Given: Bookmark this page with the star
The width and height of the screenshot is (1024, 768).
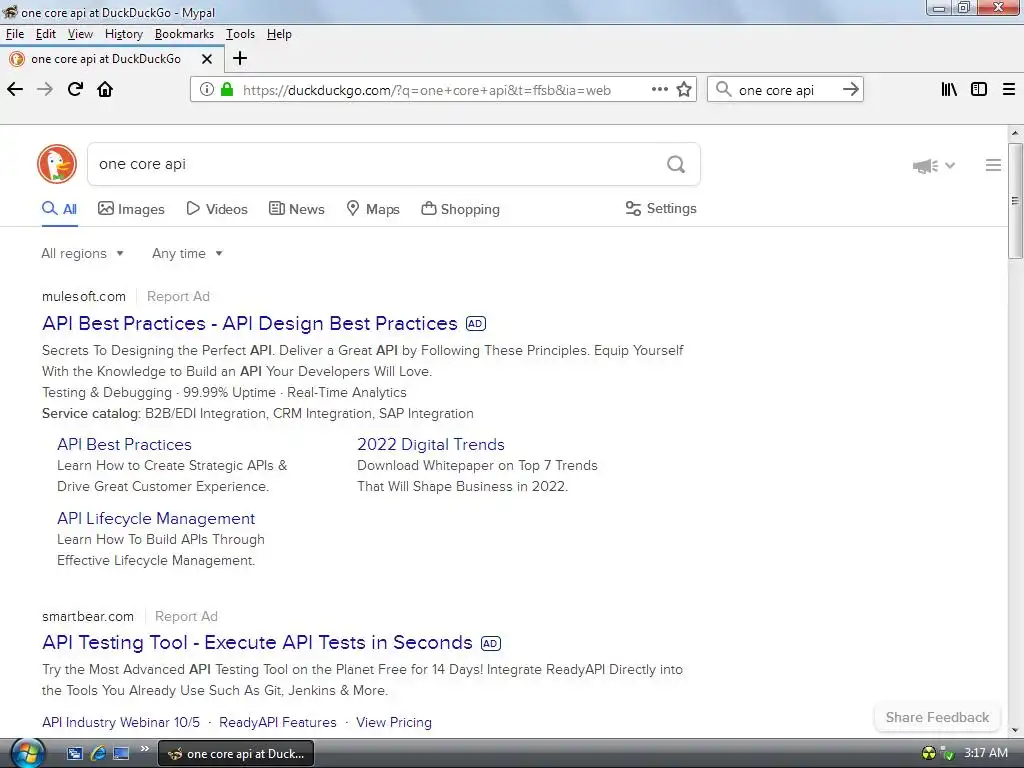Looking at the screenshot, I should point(684,89).
